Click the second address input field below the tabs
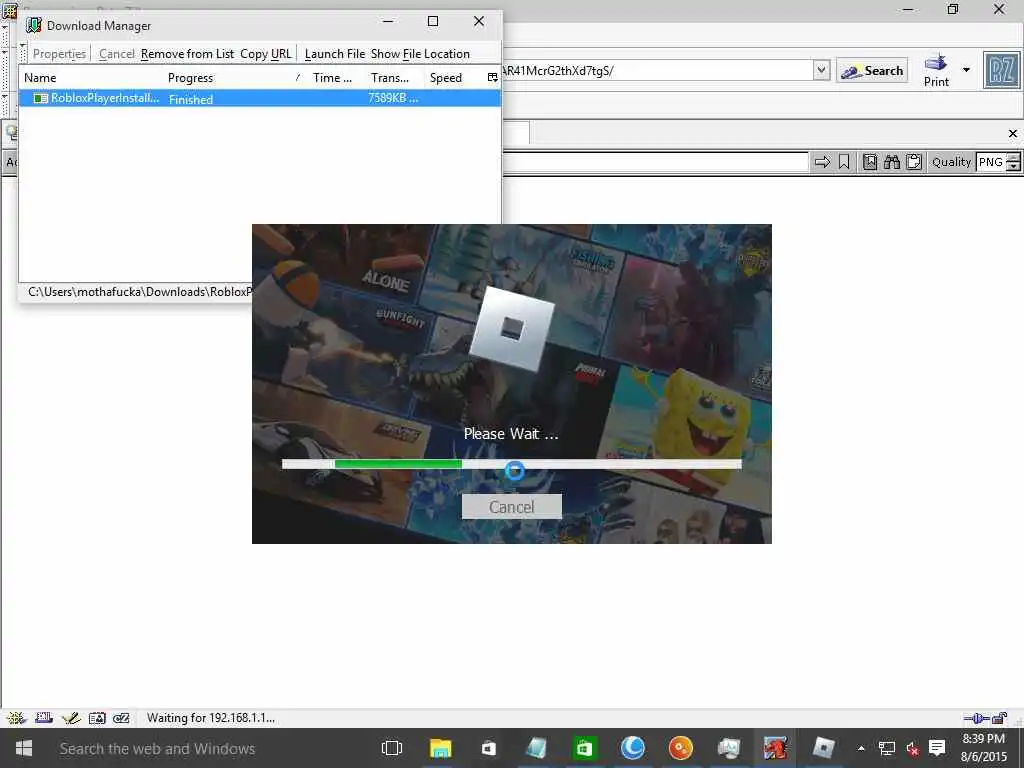1024x768 pixels. pyautogui.click(x=655, y=162)
